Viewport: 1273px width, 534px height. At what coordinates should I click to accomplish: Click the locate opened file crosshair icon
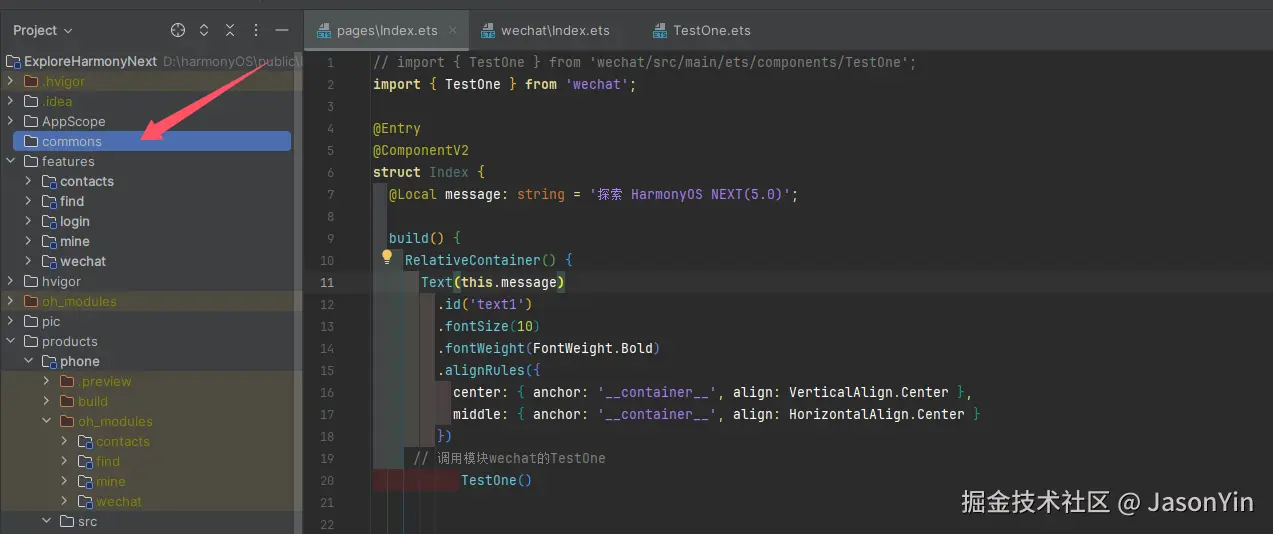coord(178,30)
